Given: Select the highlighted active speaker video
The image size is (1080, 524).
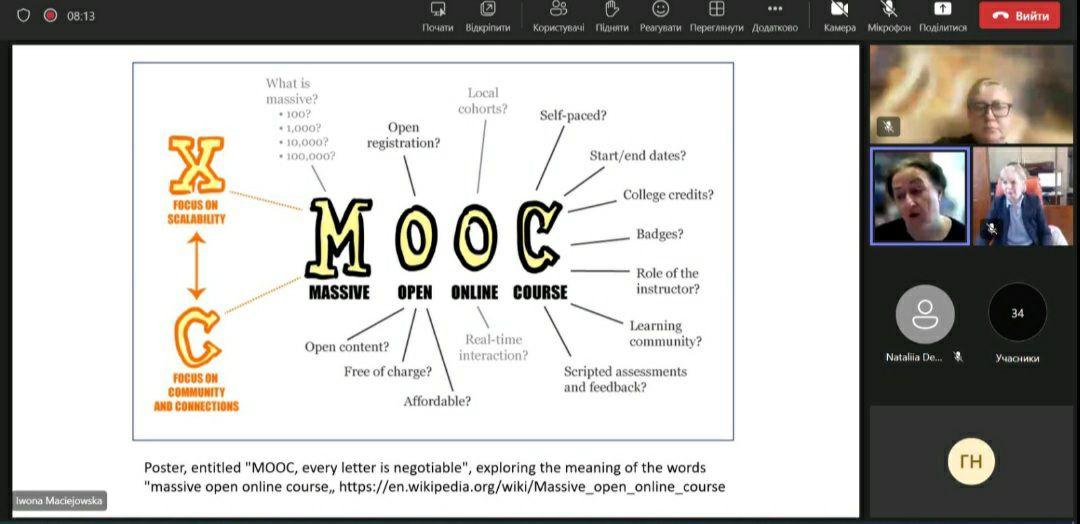Looking at the screenshot, I should (x=920, y=196).
